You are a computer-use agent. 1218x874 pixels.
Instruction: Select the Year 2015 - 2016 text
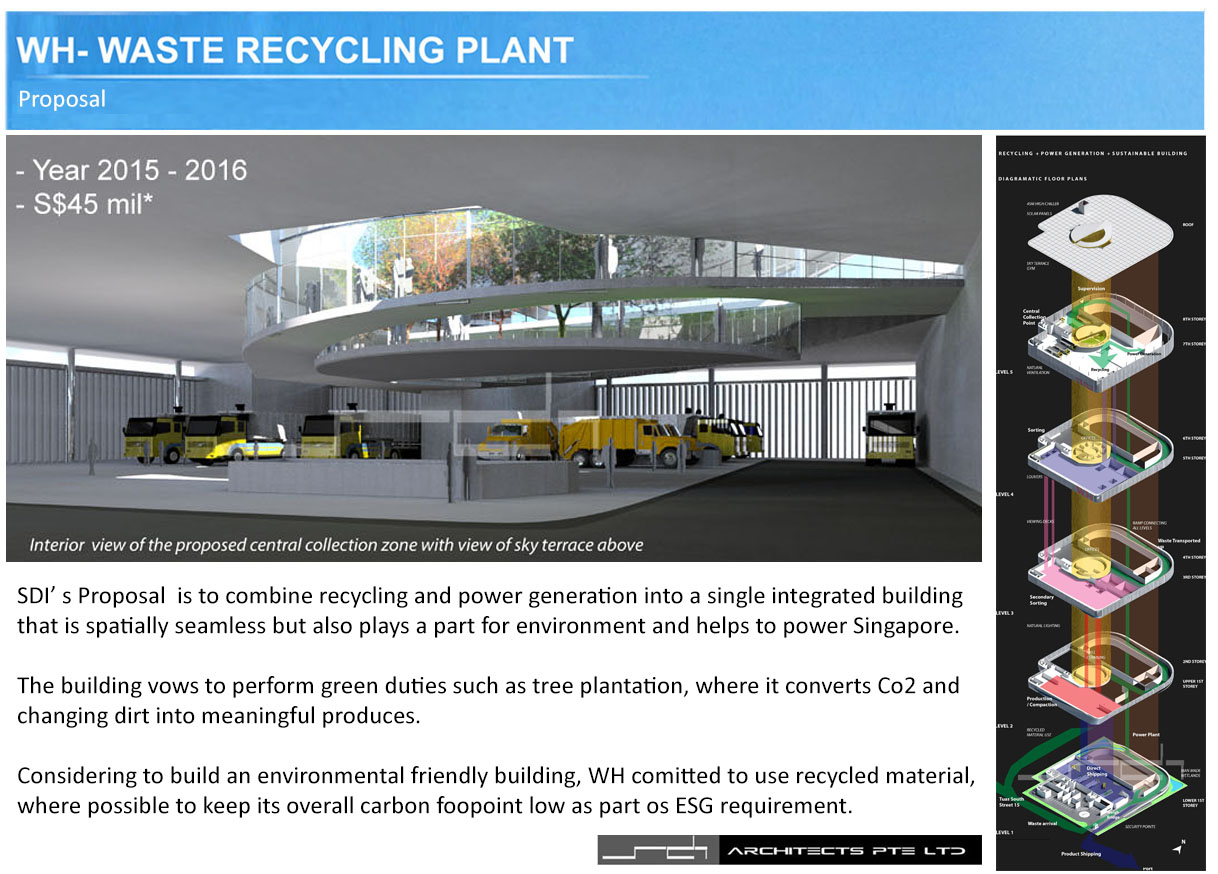[131, 170]
